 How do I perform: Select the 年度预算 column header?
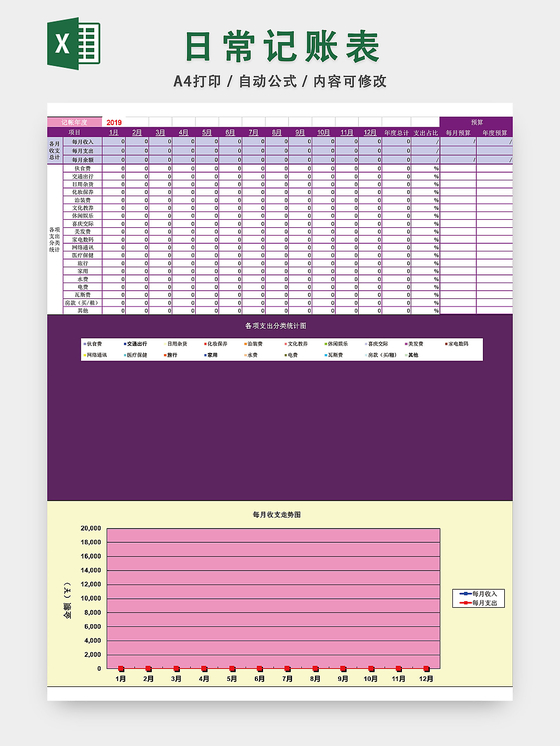[495, 132]
